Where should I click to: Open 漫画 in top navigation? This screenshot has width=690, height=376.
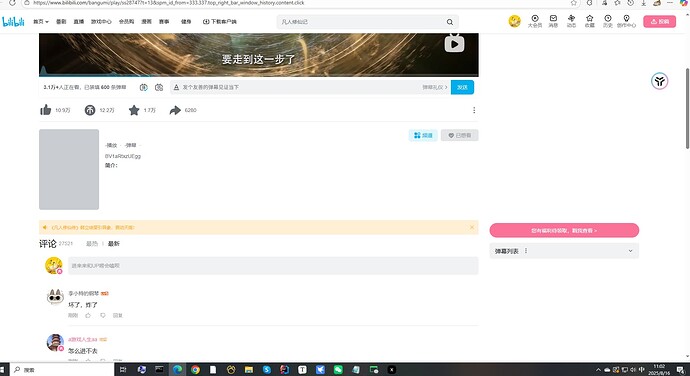click(146, 22)
